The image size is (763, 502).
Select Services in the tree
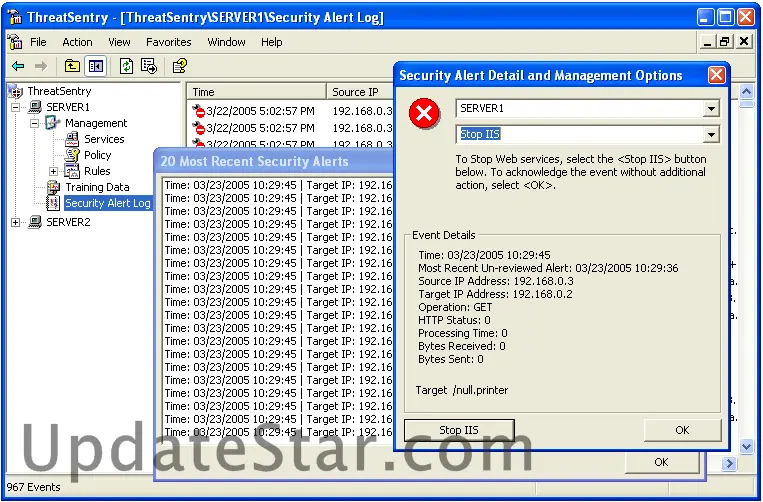[104, 139]
